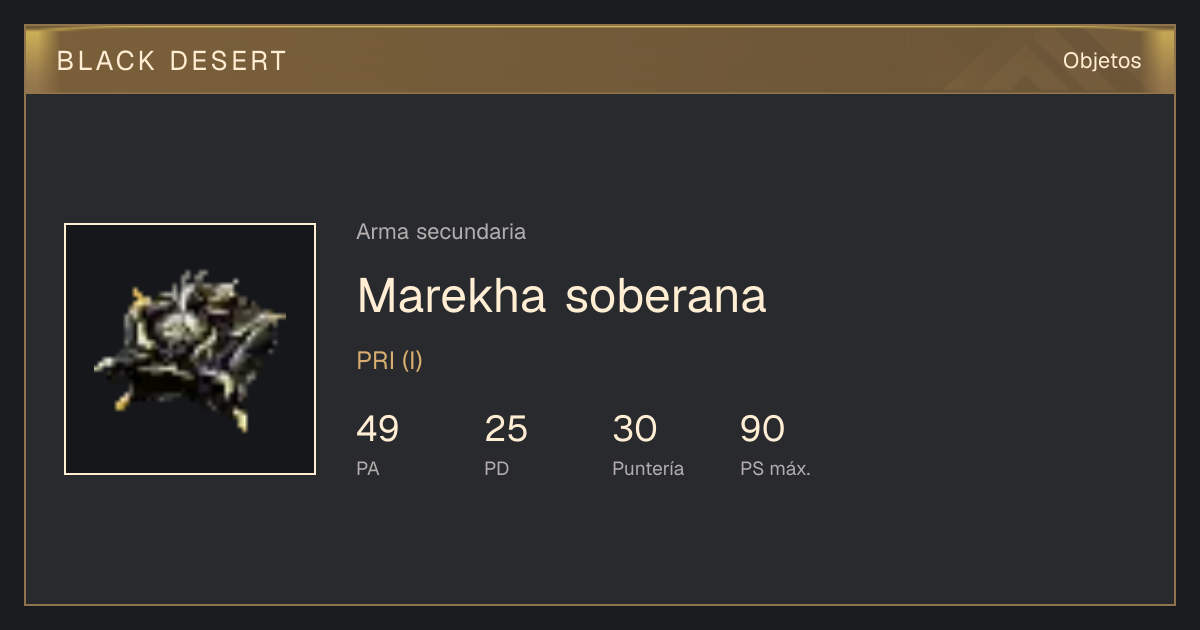Click the 25 PD stat value
This screenshot has height=630, width=1200.
(506, 429)
